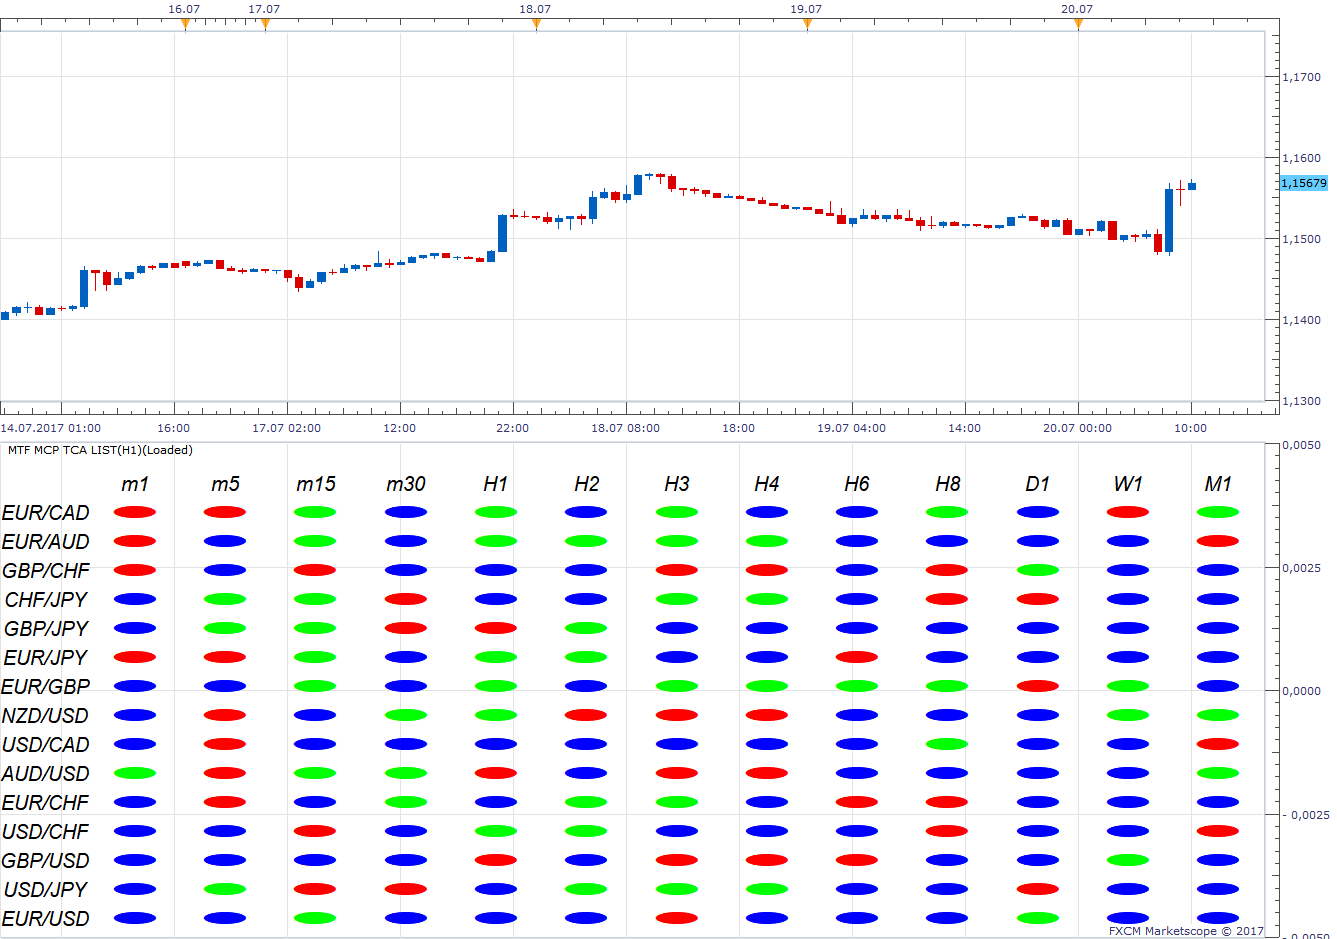Click the H3 column header
This screenshot has width=1337, height=939.
[677, 484]
